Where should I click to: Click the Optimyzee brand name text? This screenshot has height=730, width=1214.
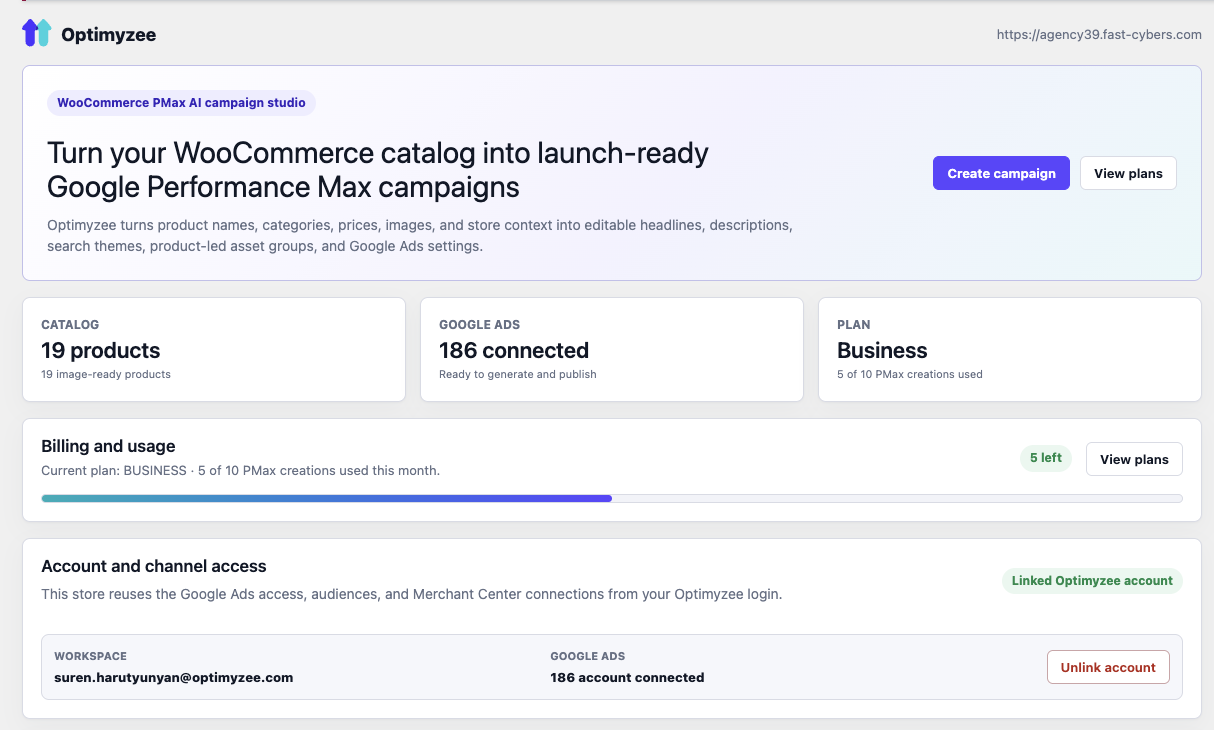click(108, 35)
